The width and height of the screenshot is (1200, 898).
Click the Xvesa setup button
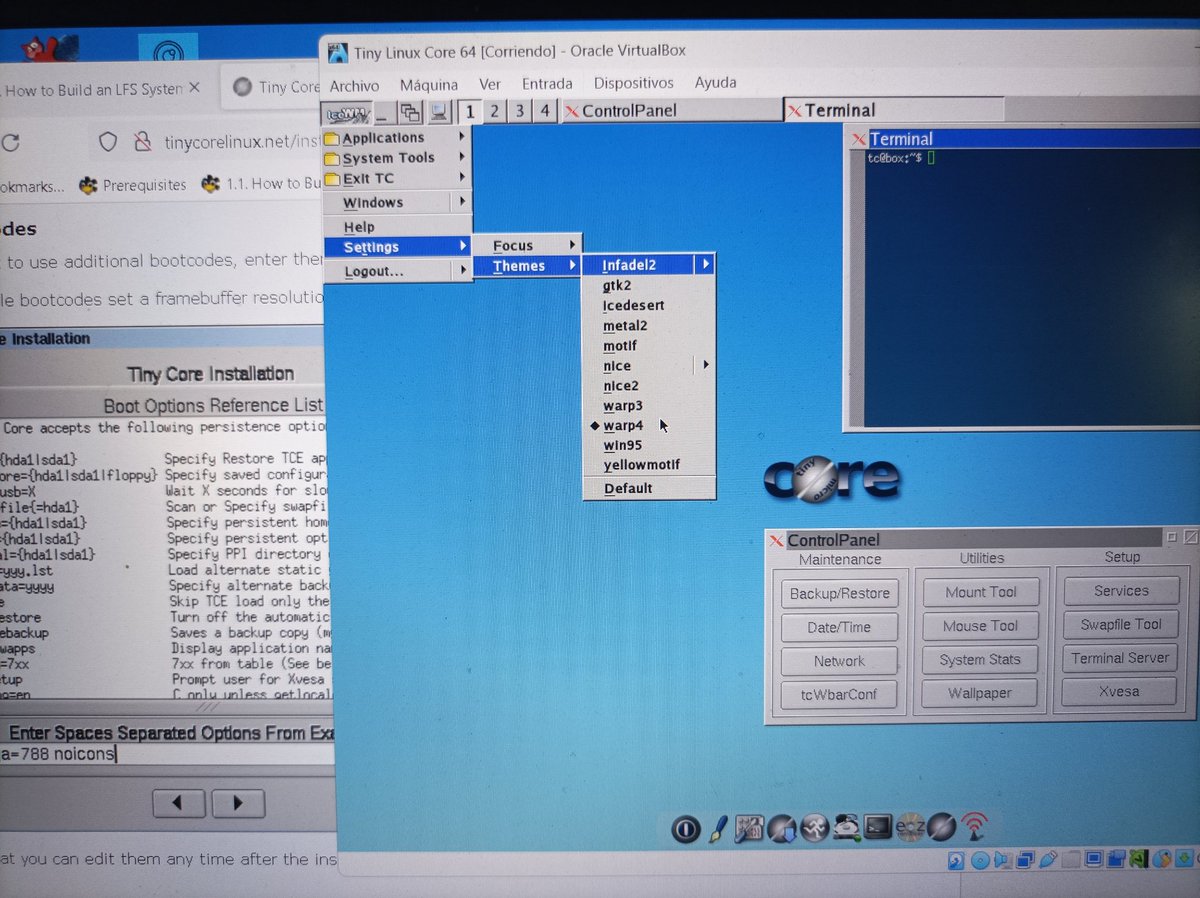click(x=1120, y=691)
